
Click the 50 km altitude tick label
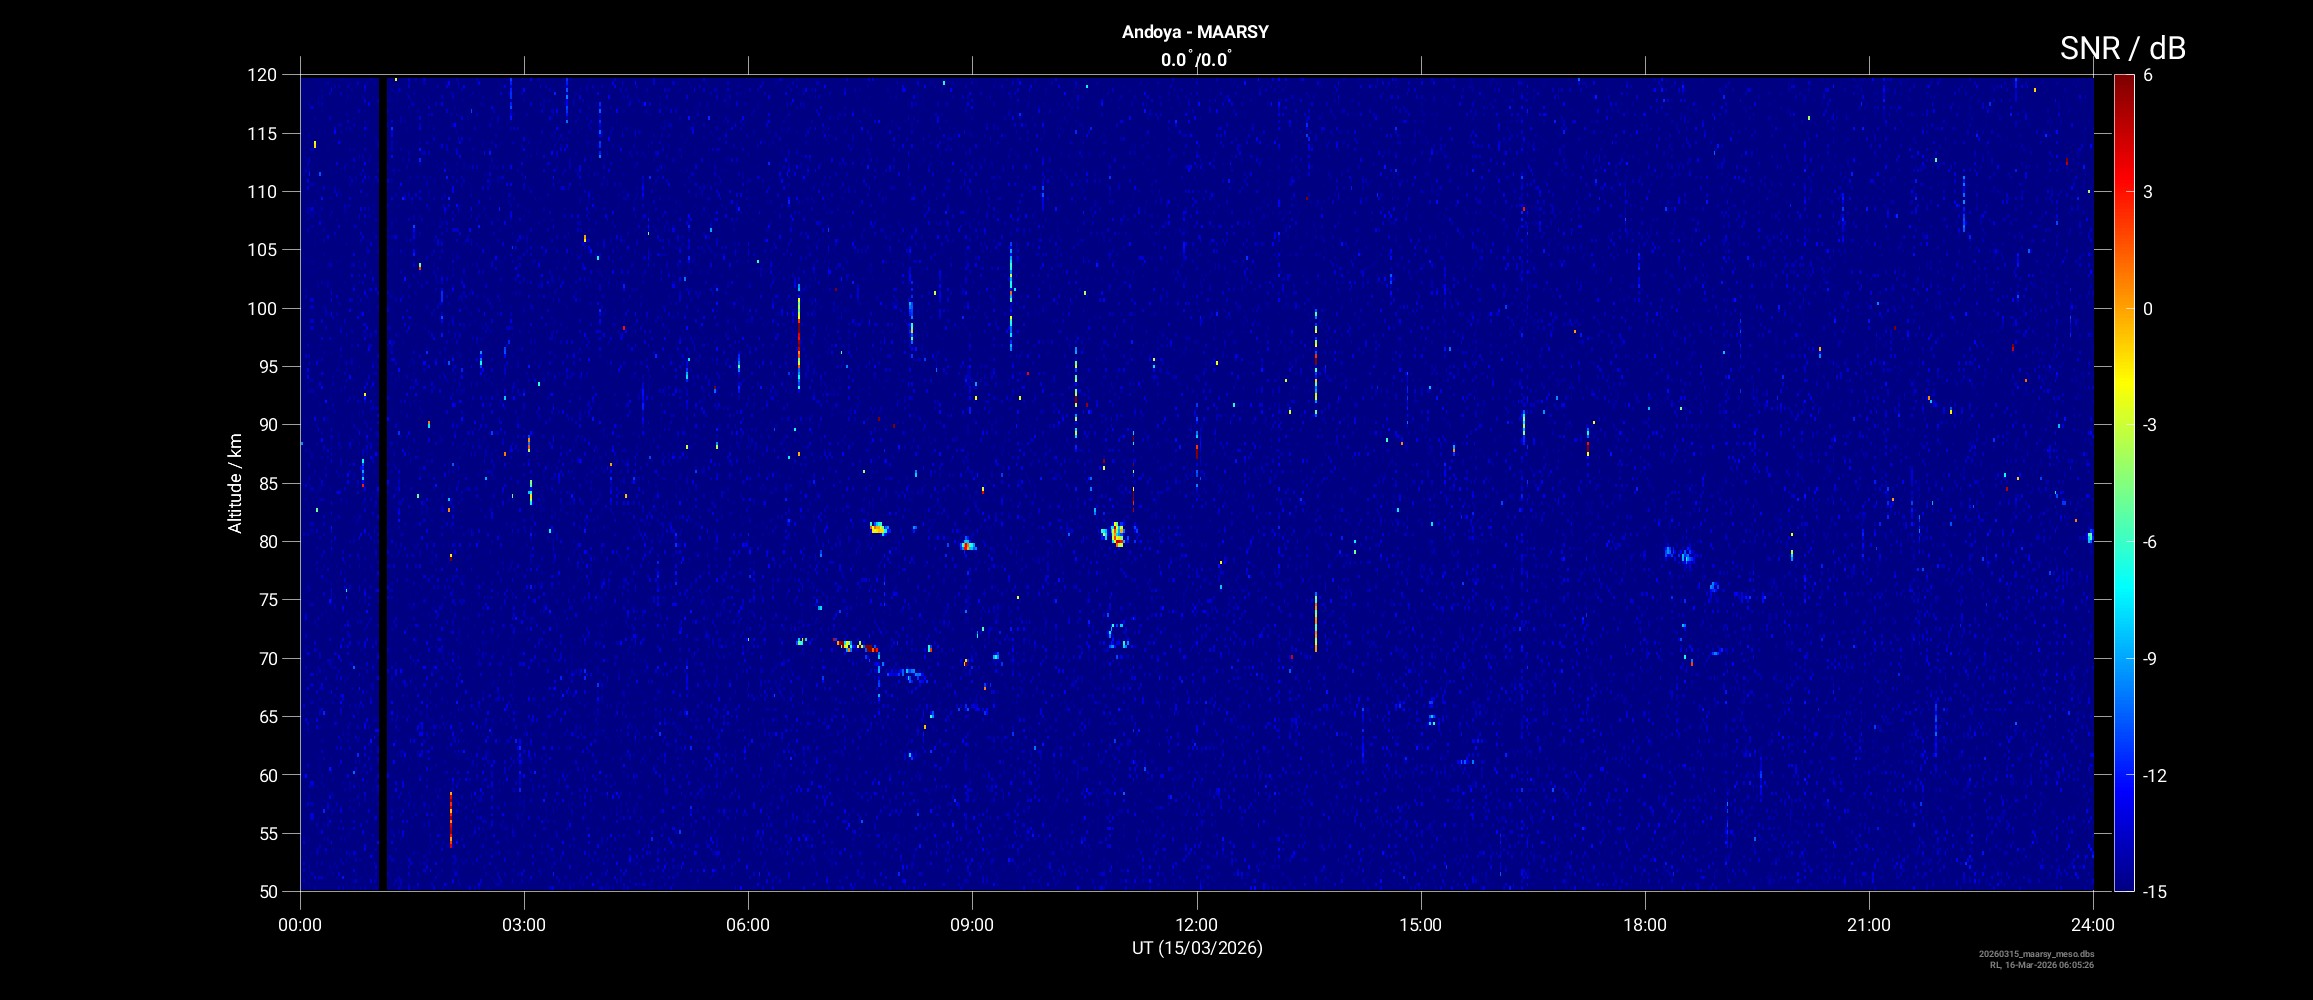265,891
